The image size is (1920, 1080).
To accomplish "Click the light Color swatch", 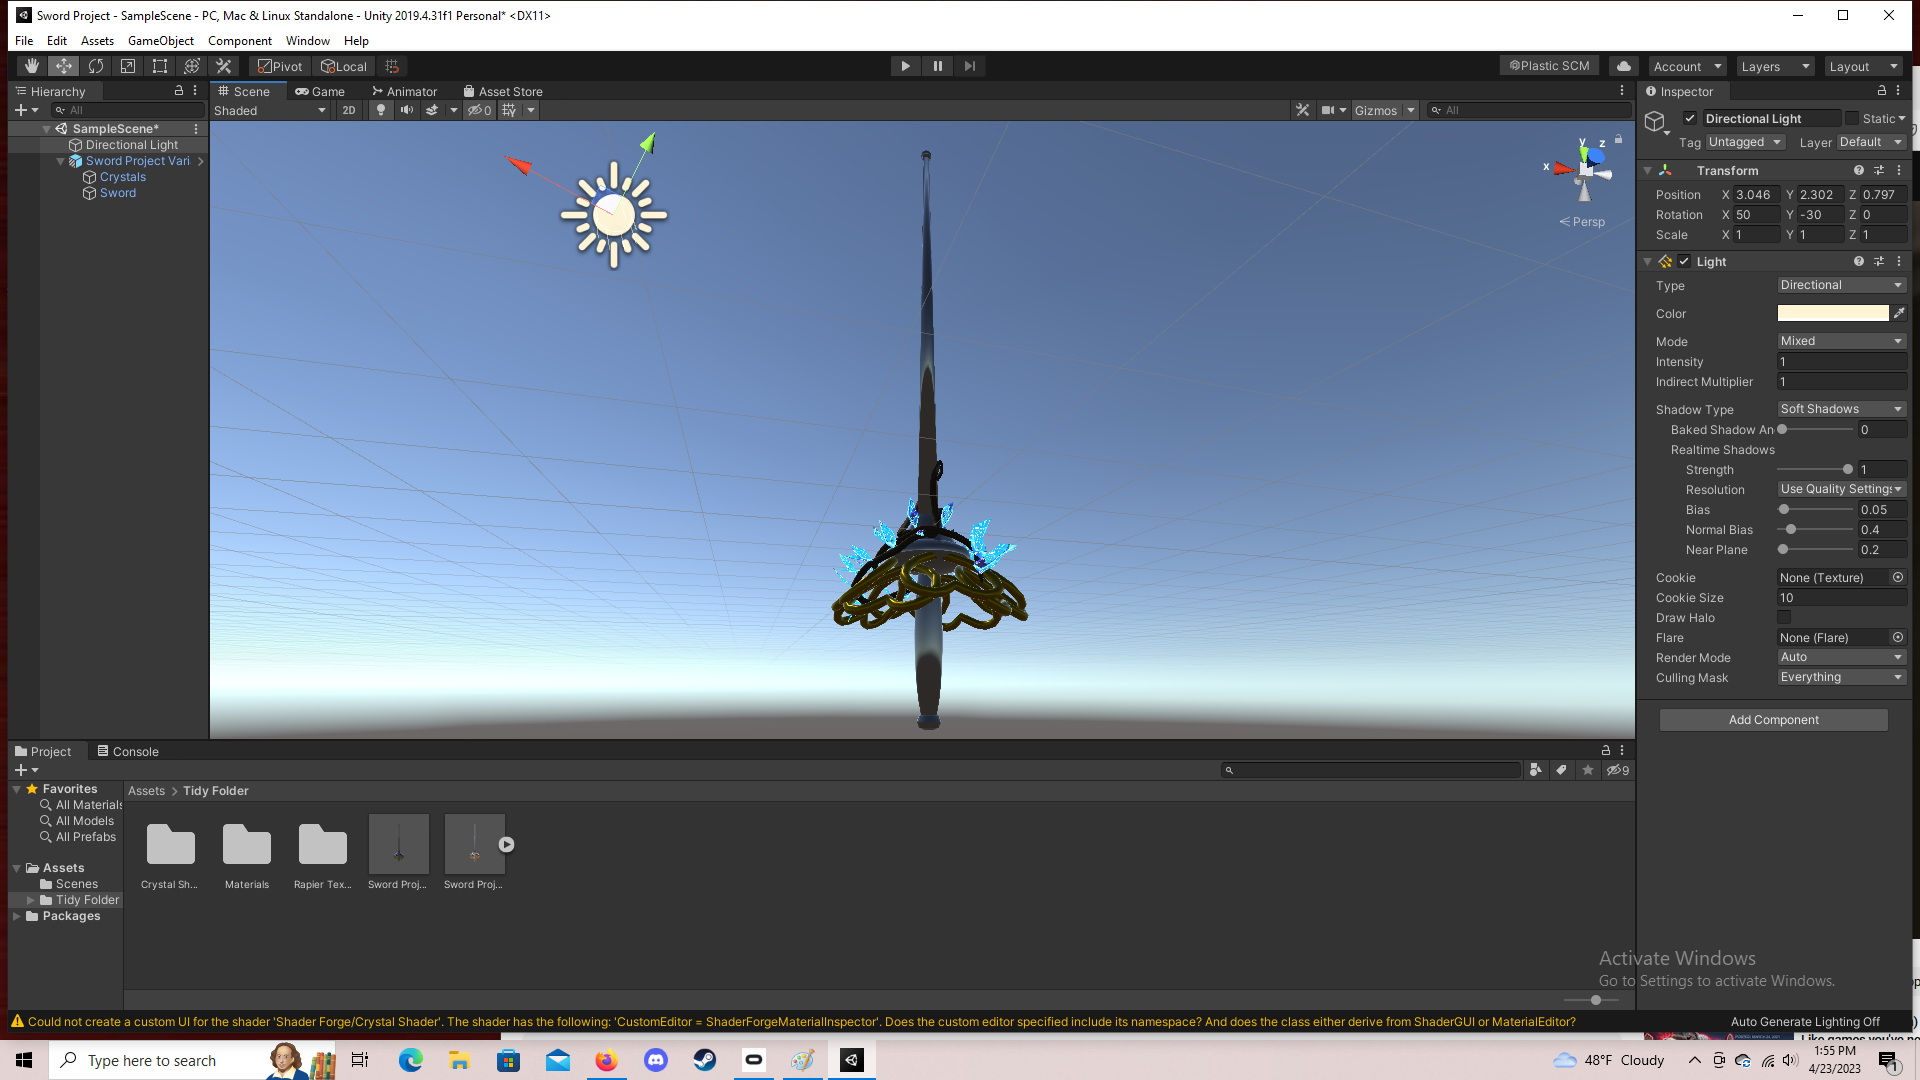I will pos(1832,313).
